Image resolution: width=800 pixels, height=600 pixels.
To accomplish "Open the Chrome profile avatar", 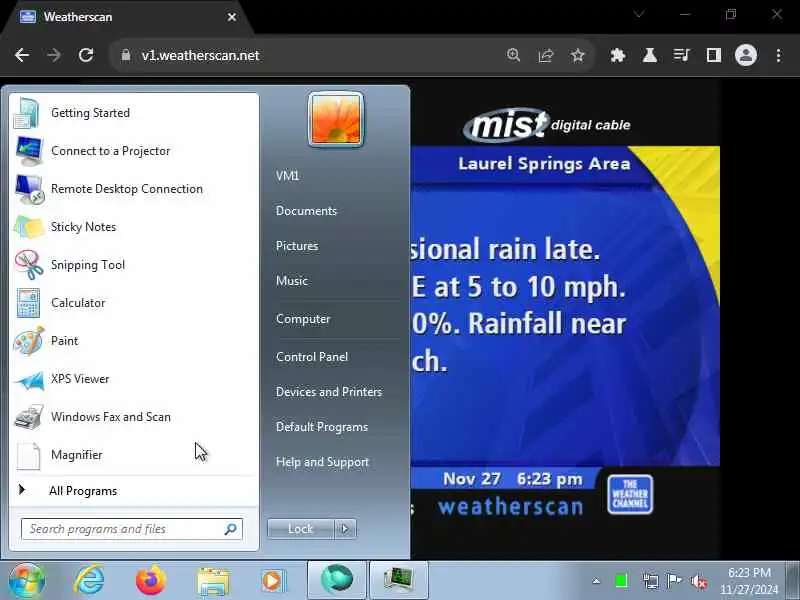I will pos(745,55).
